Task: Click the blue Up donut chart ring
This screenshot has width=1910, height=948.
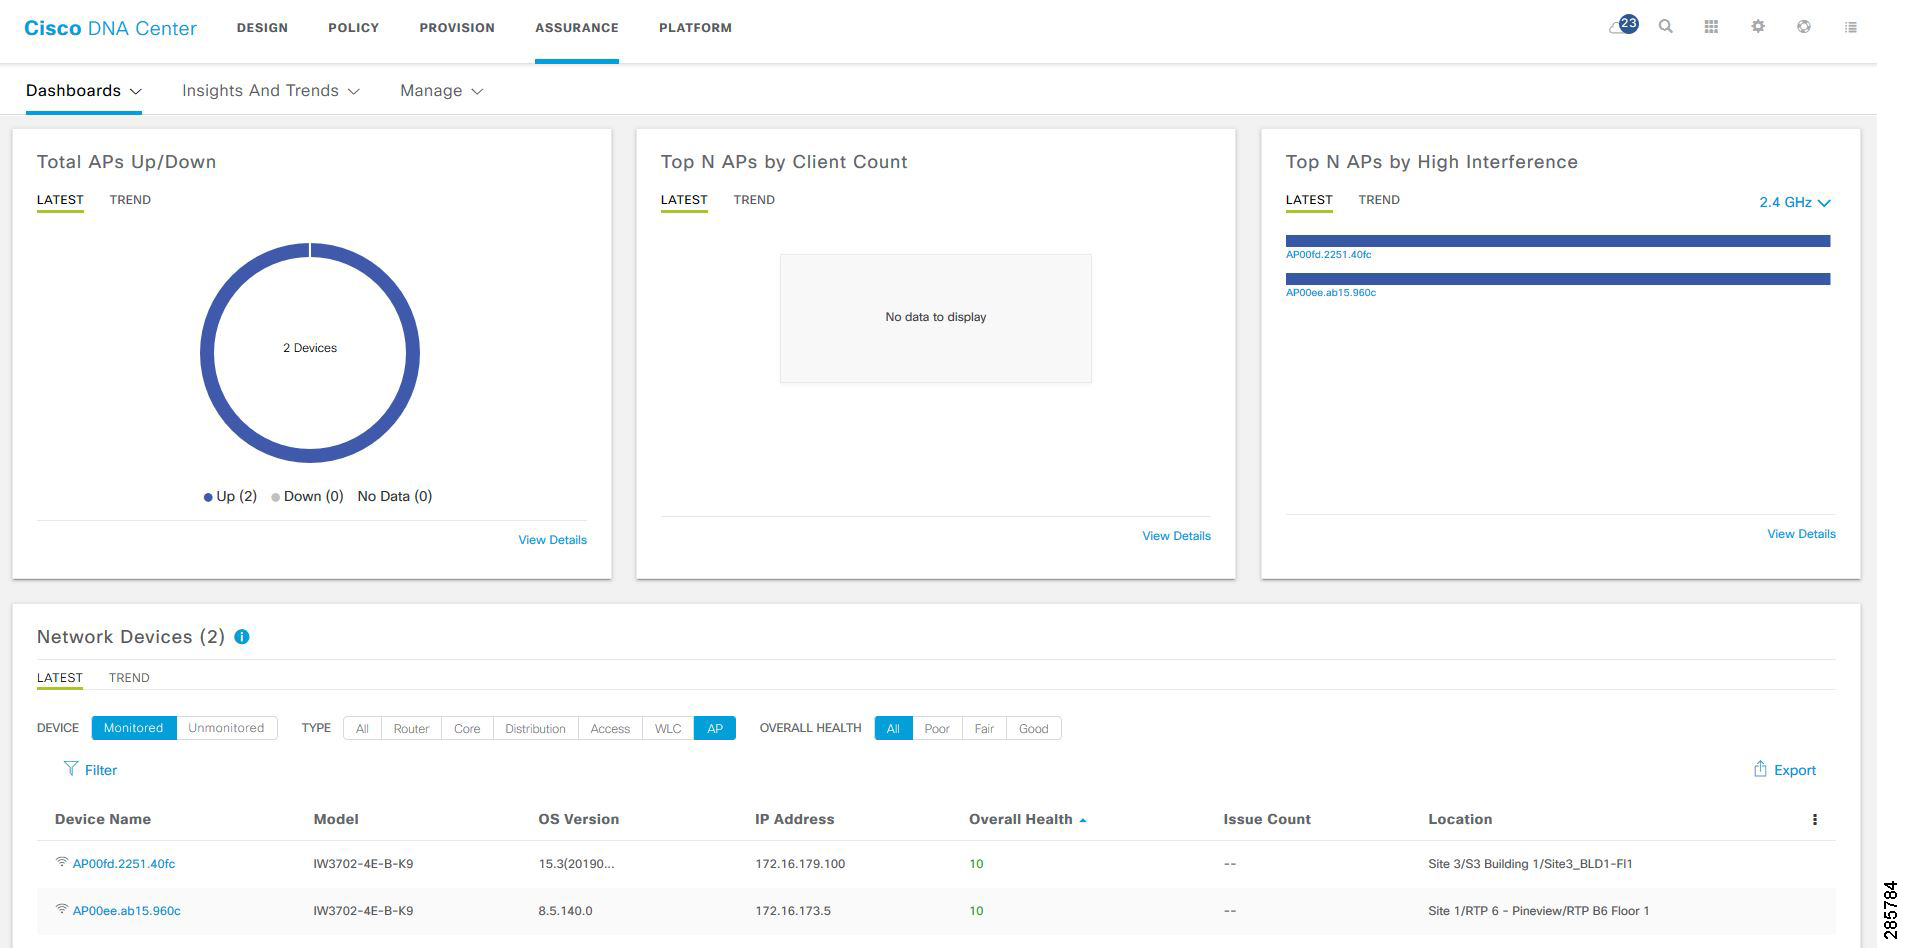Action: click(x=310, y=455)
